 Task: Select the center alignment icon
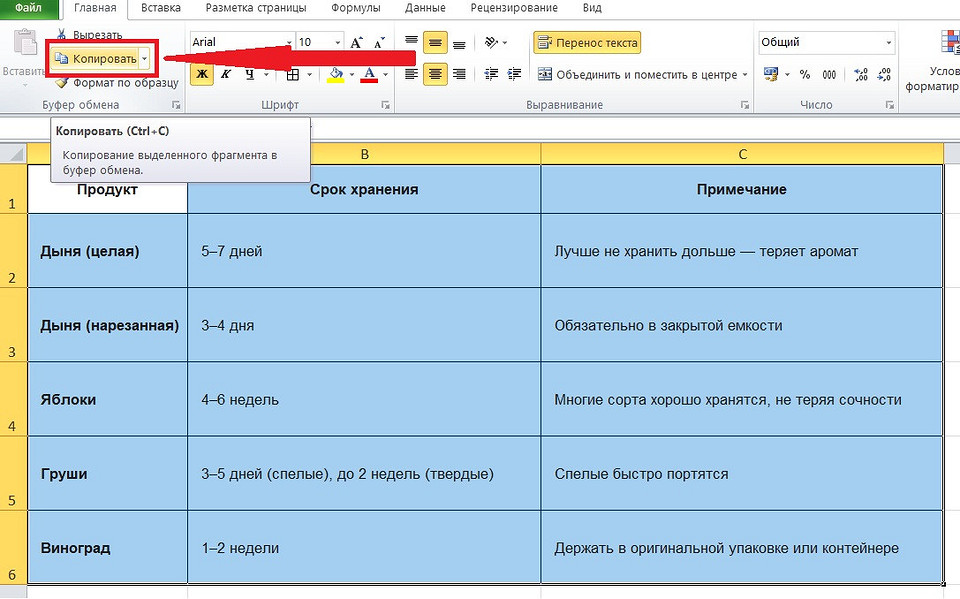coord(435,74)
